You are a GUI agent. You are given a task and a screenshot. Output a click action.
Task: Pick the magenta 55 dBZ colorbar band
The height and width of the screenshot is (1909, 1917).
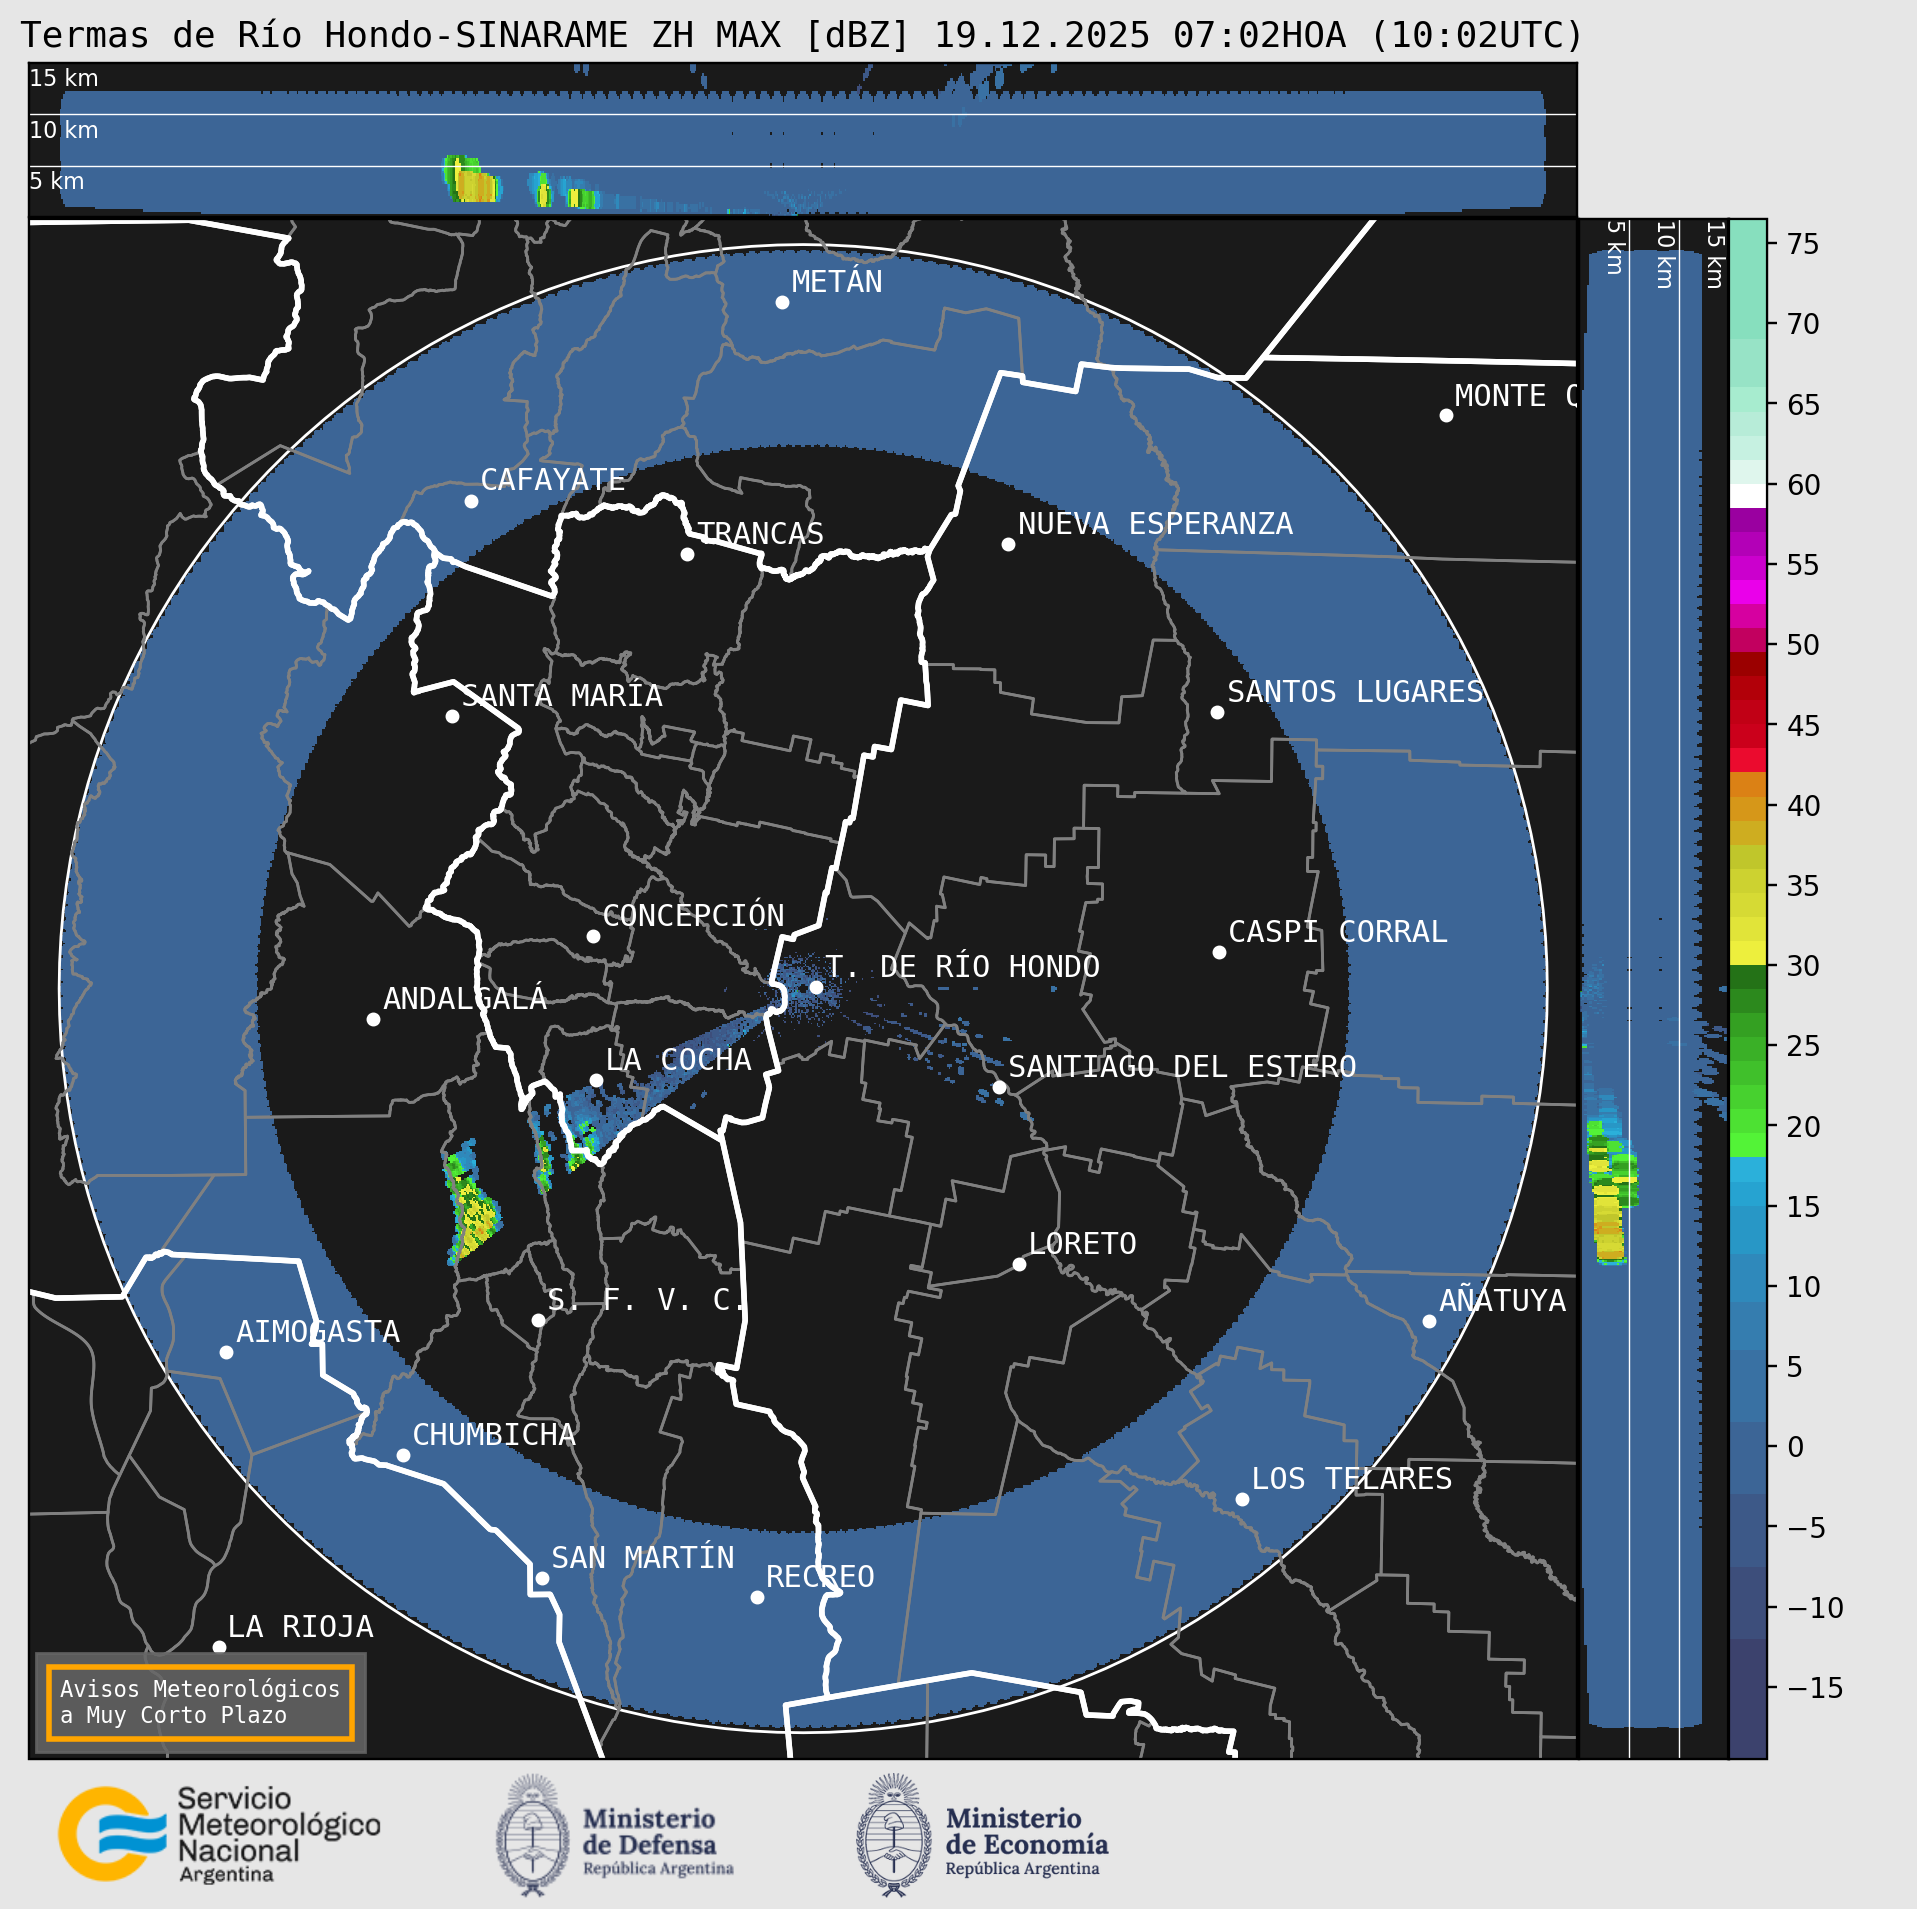(x=1747, y=567)
